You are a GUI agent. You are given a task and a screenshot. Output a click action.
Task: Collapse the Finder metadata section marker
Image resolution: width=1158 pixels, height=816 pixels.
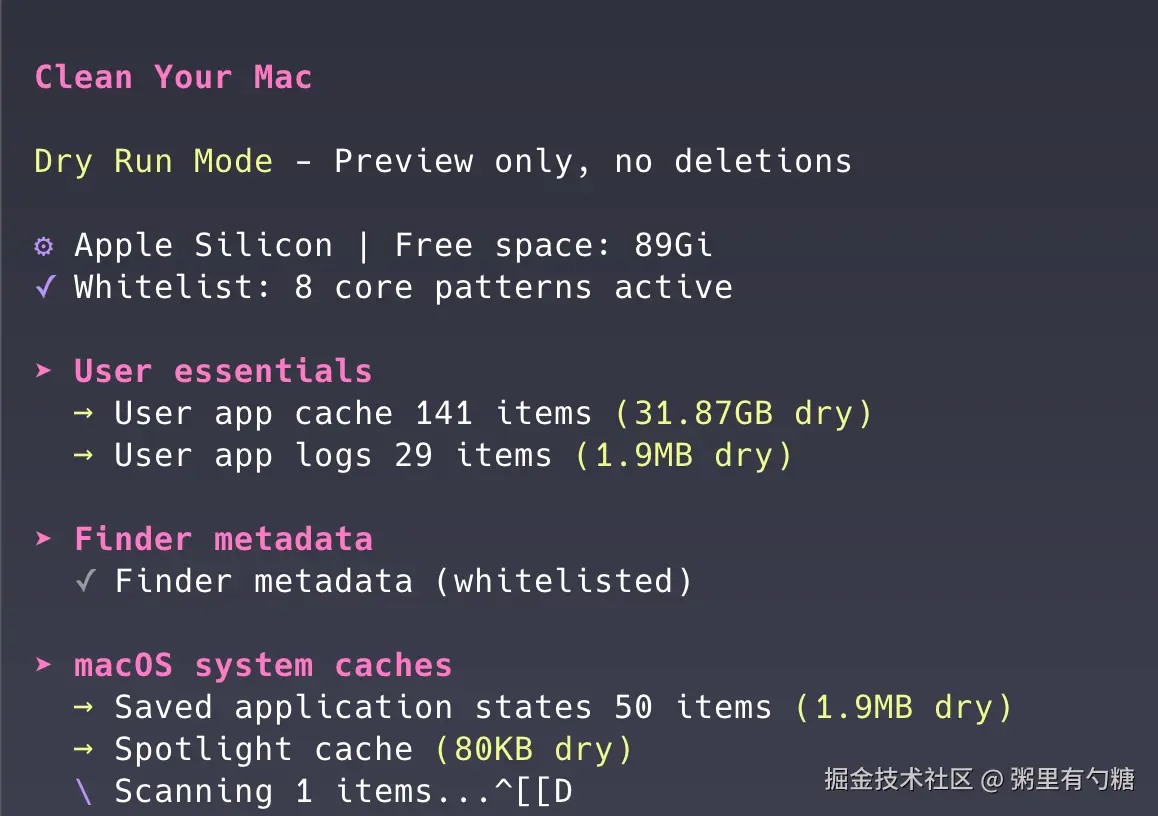point(44,539)
